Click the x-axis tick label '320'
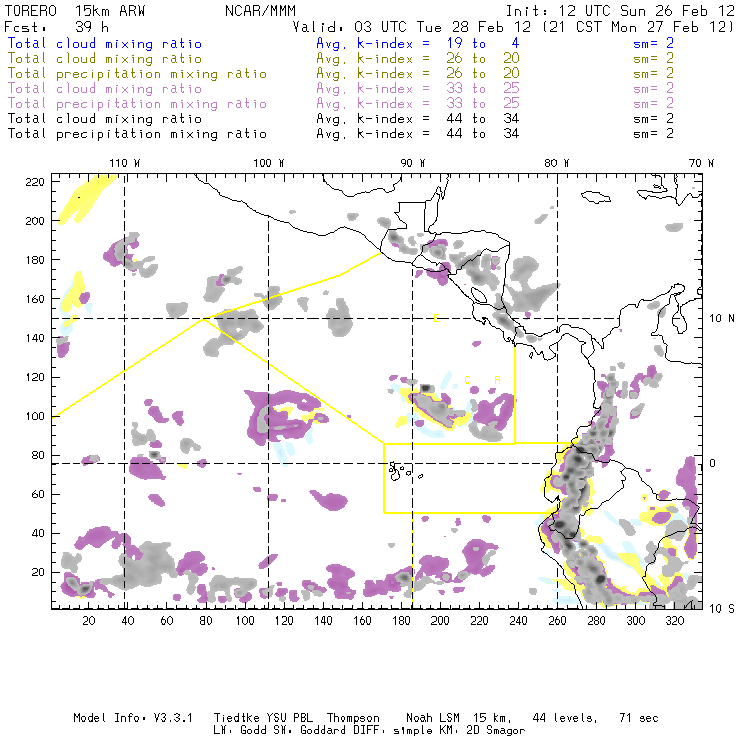 (674, 621)
